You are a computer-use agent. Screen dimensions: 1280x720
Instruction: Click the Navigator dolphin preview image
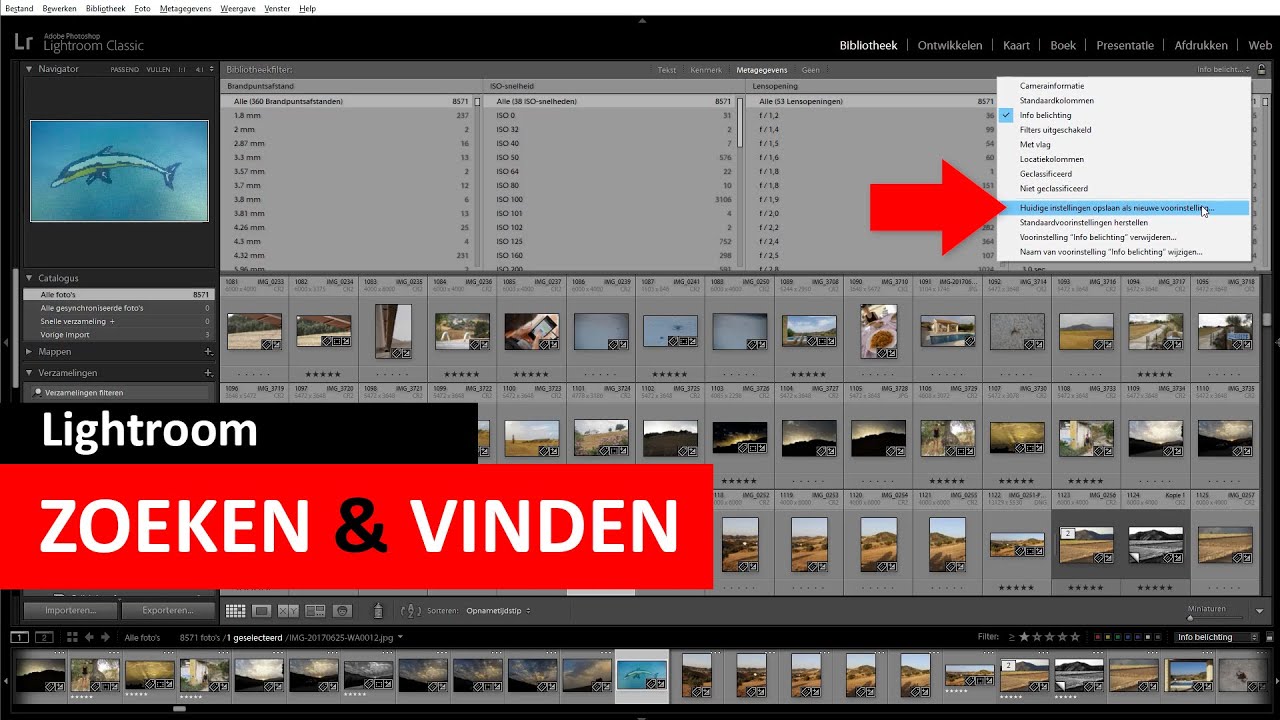[x=119, y=171]
